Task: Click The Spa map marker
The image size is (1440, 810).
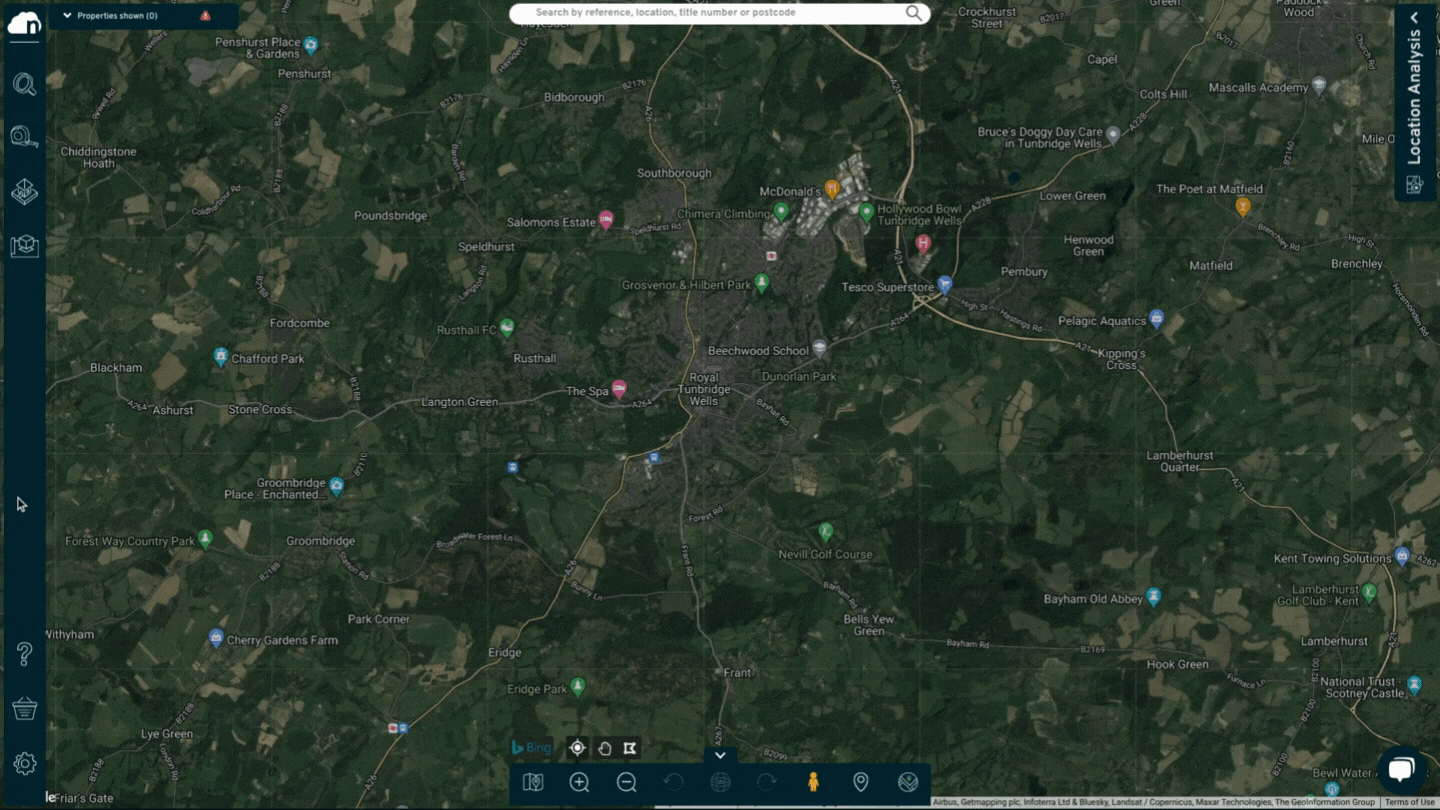Action: tap(619, 389)
